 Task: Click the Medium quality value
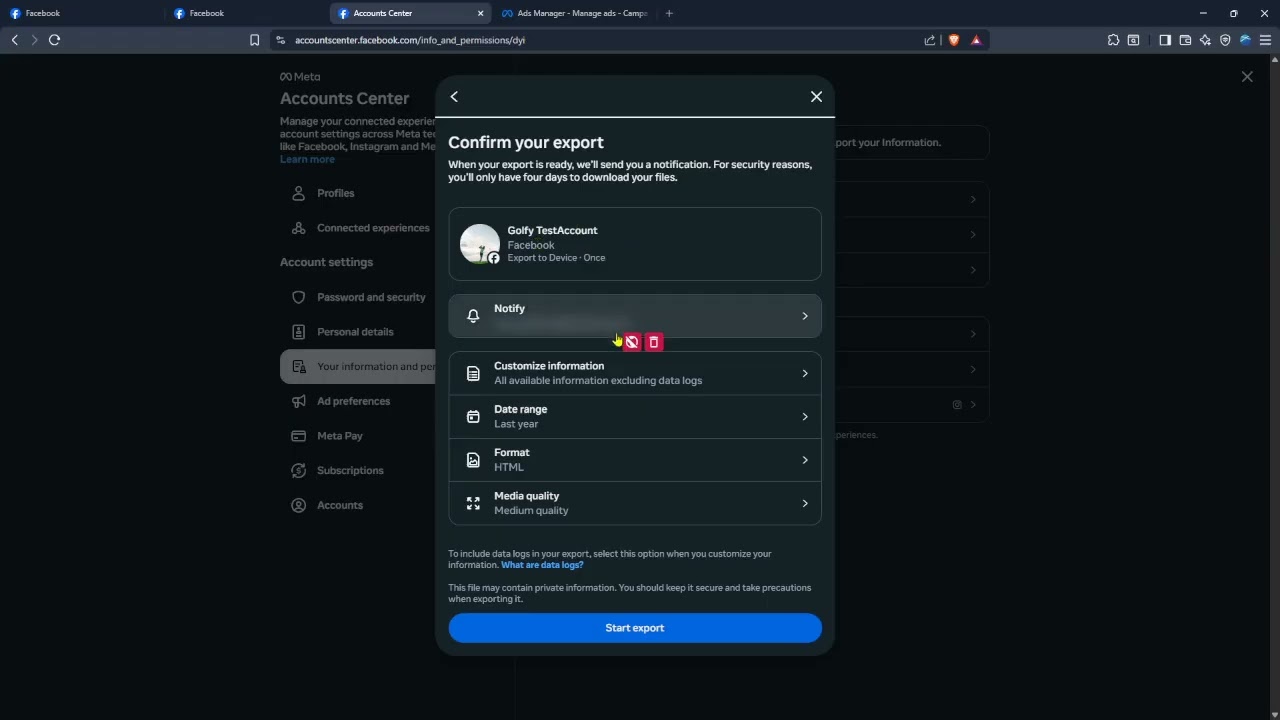[x=531, y=511]
